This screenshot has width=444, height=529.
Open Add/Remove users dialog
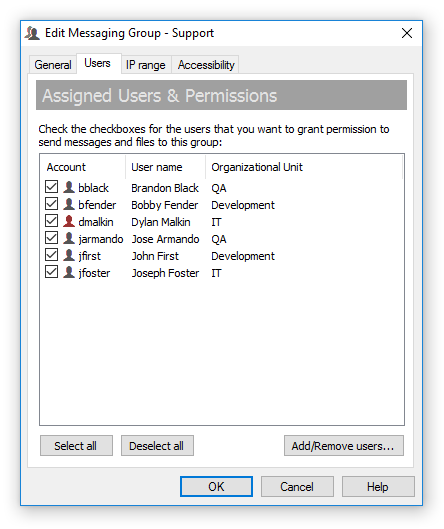click(343, 446)
